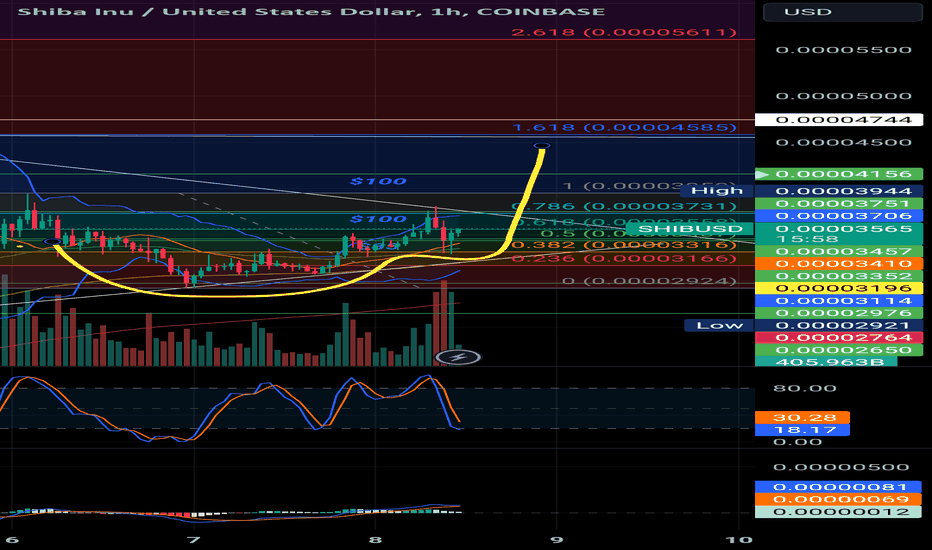The width and height of the screenshot is (932, 550).
Task: Click the yellow 0.00003196 price label
Action: coord(839,288)
